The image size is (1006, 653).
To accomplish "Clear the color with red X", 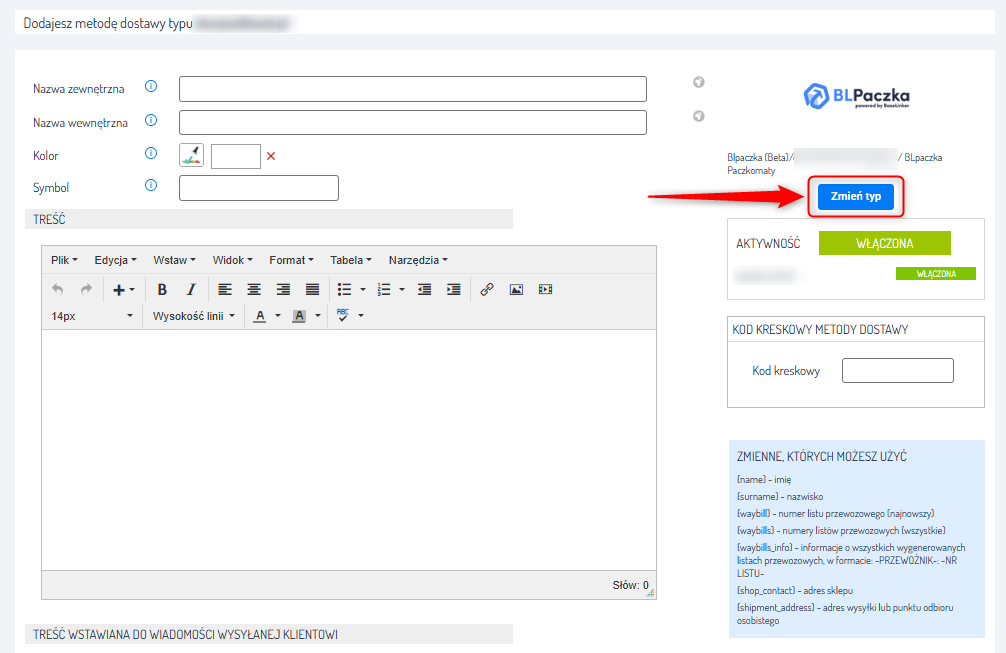I will click(x=271, y=156).
